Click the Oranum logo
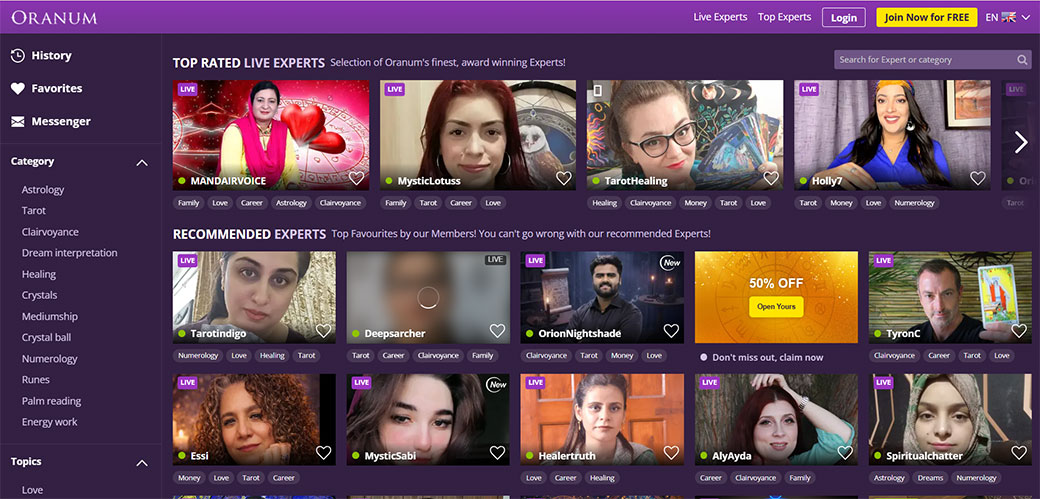 54,17
